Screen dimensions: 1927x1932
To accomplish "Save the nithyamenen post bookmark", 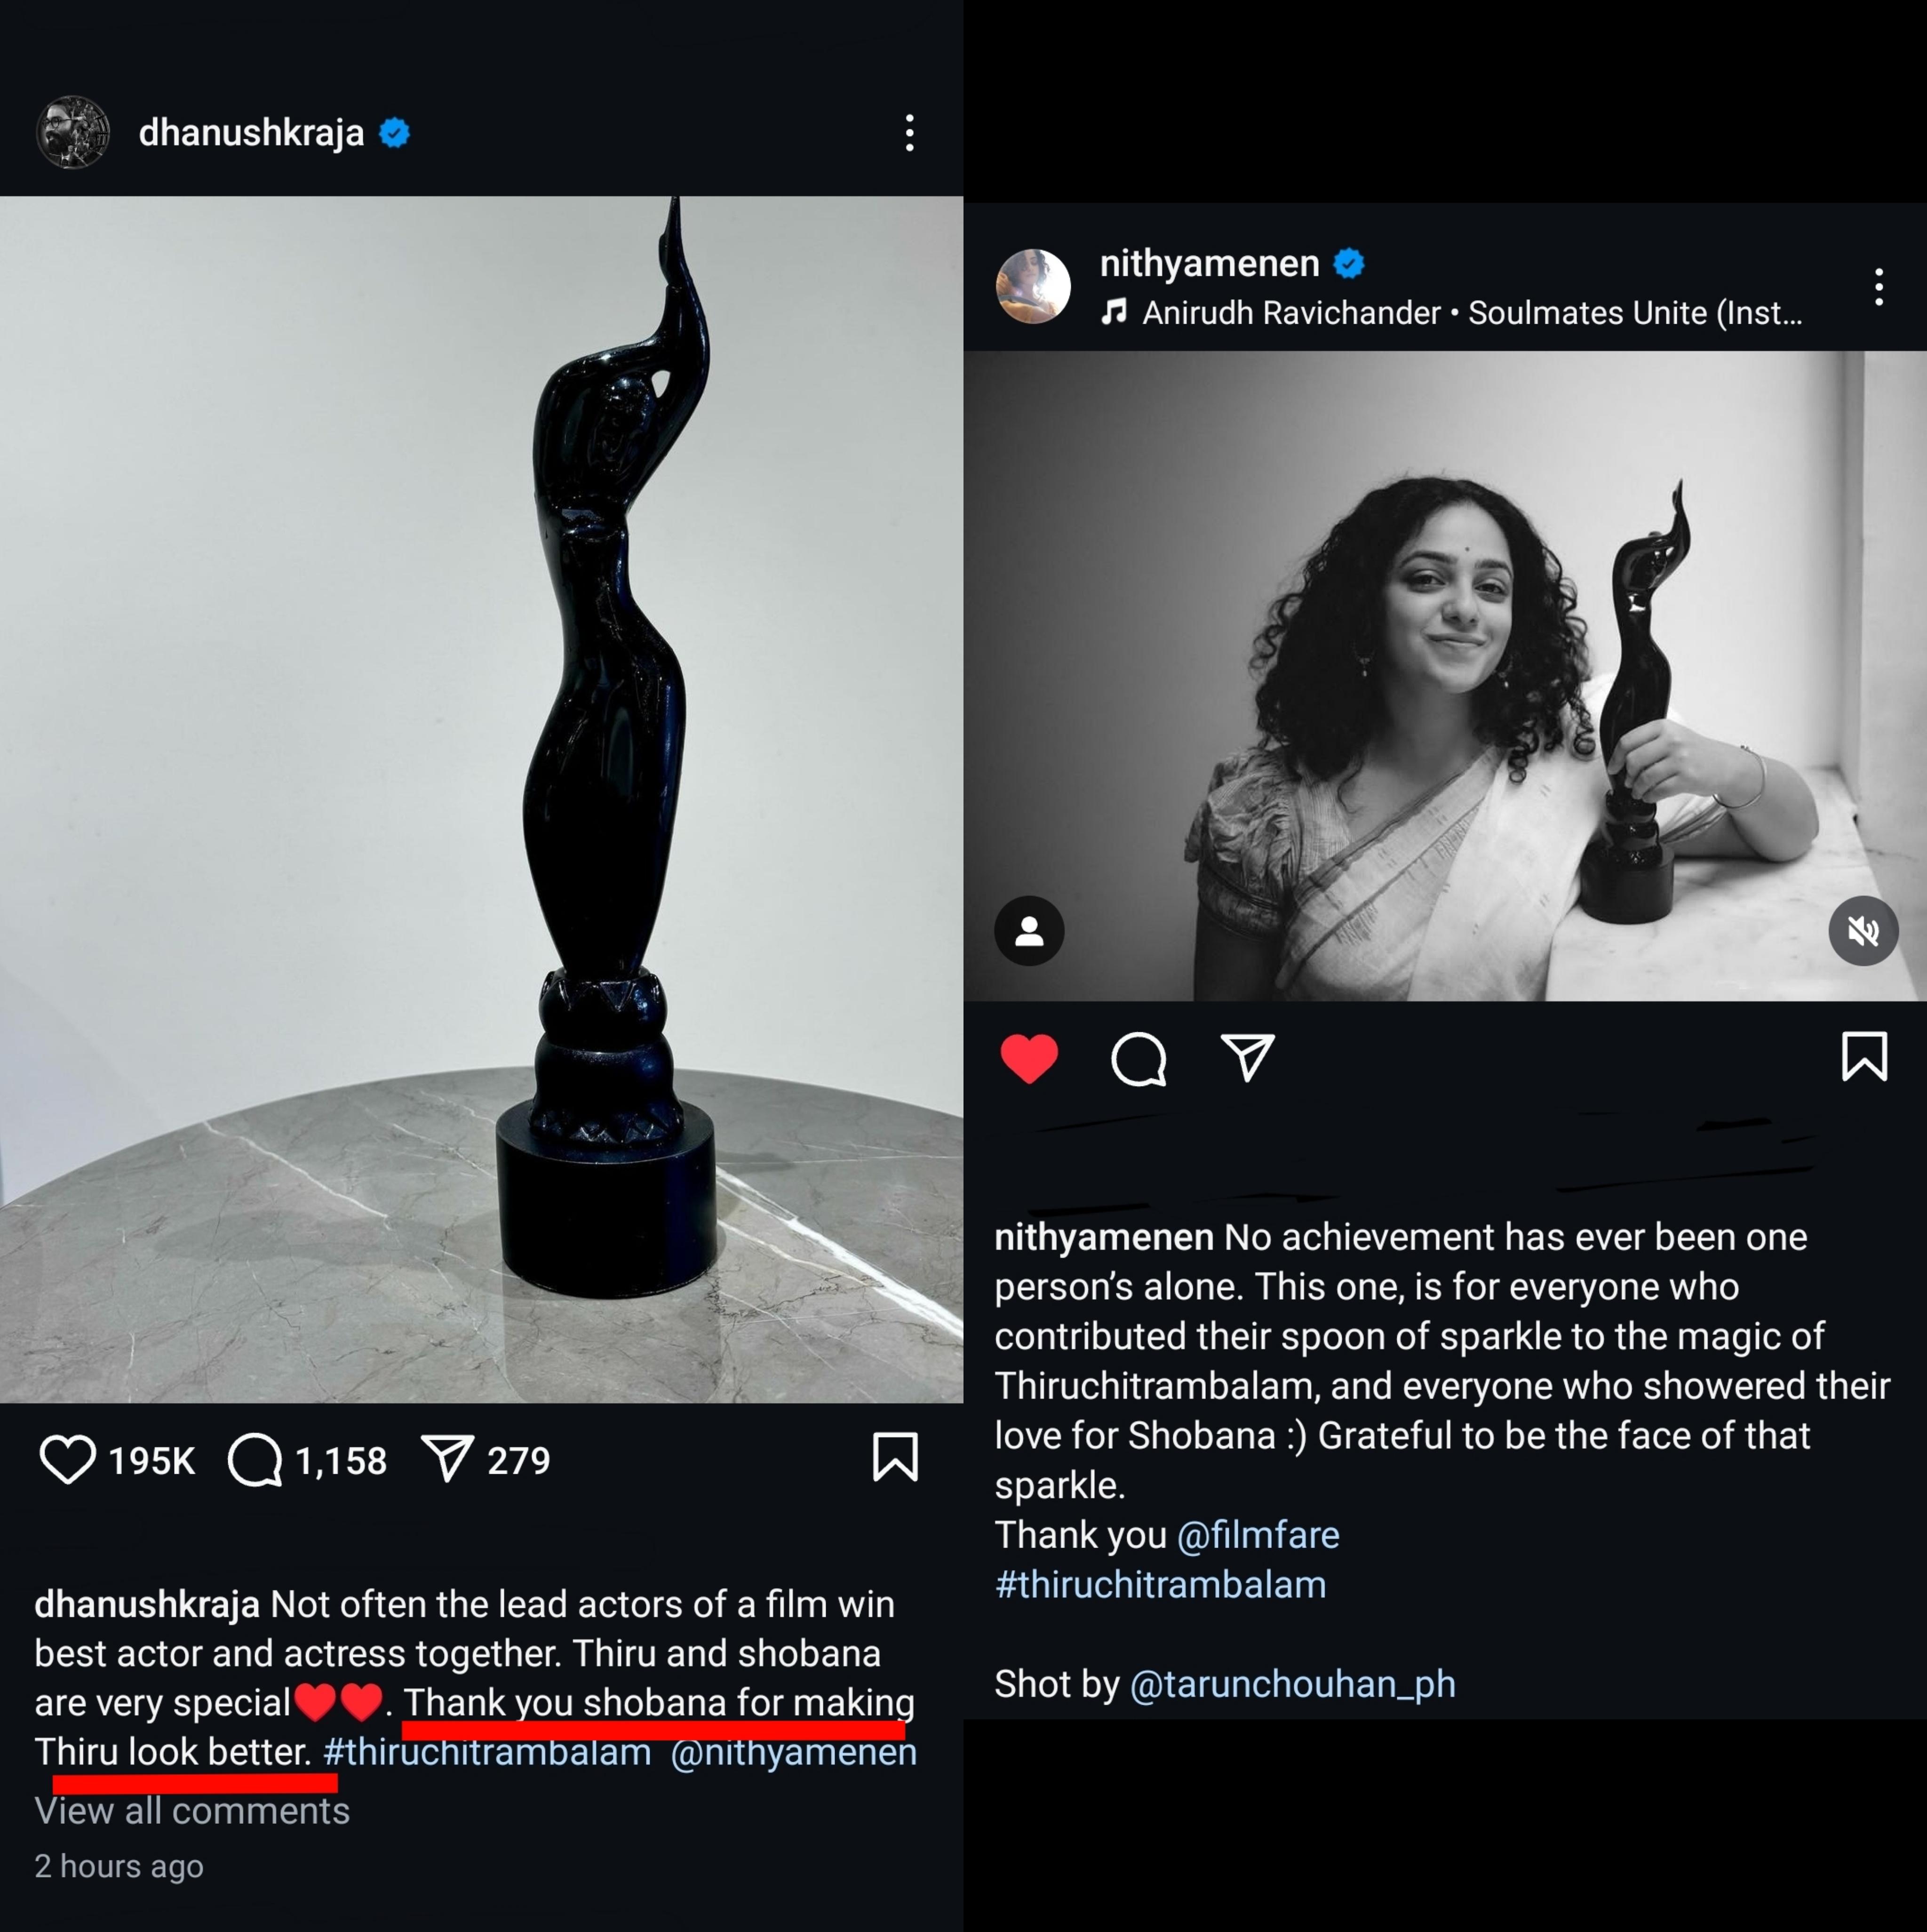I will pyautogui.click(x=1864, y=1057).
